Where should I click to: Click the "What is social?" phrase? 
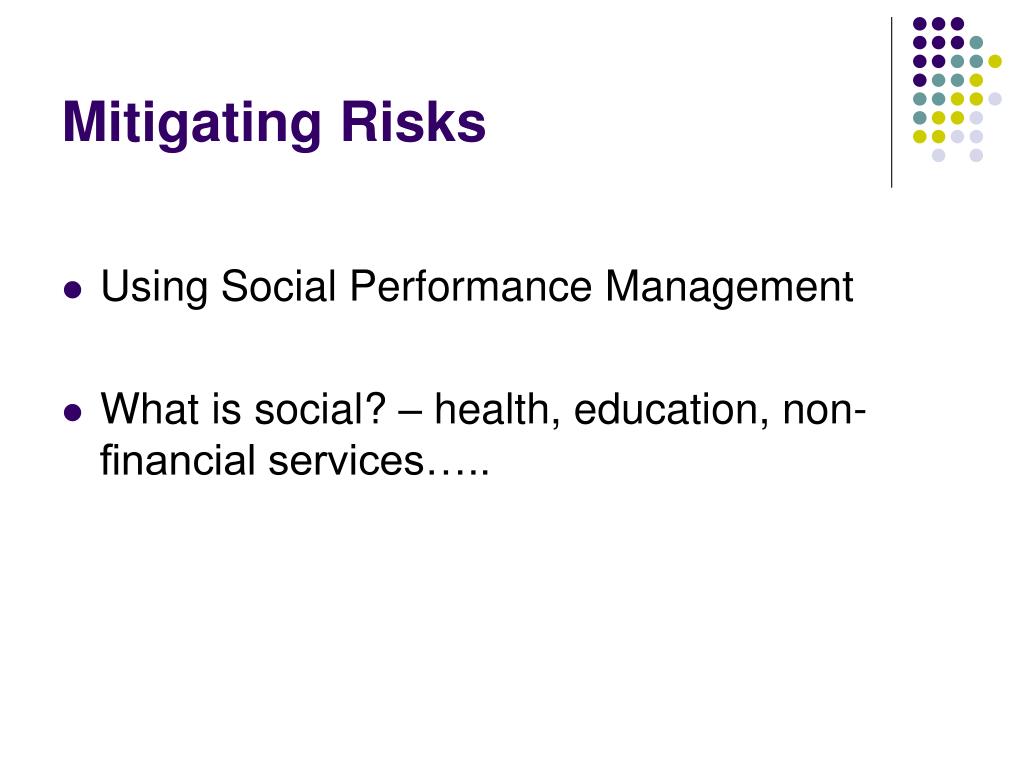(x=243, y=409)
